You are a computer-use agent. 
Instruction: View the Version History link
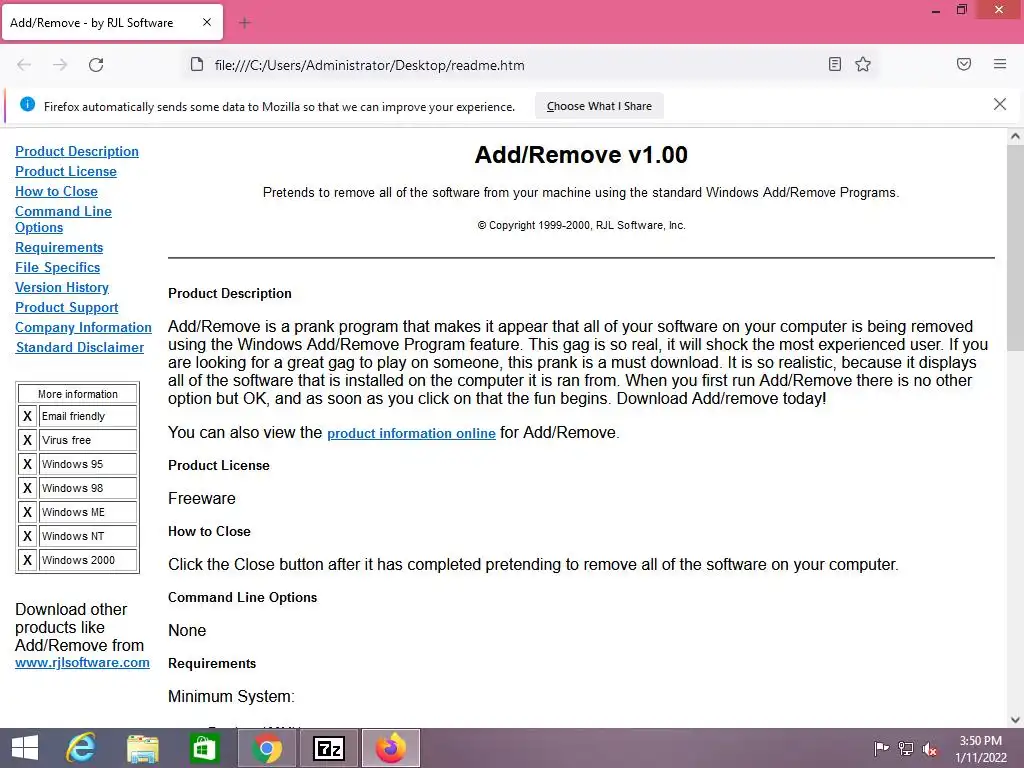coord(62,287)
